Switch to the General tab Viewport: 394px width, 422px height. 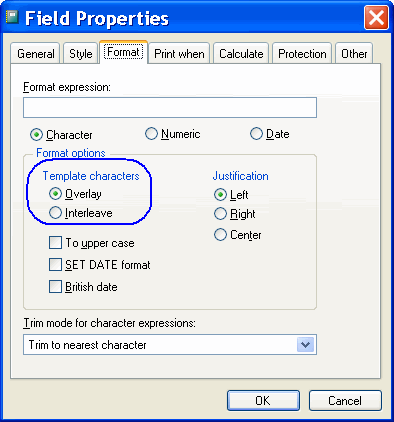[35, 54]
